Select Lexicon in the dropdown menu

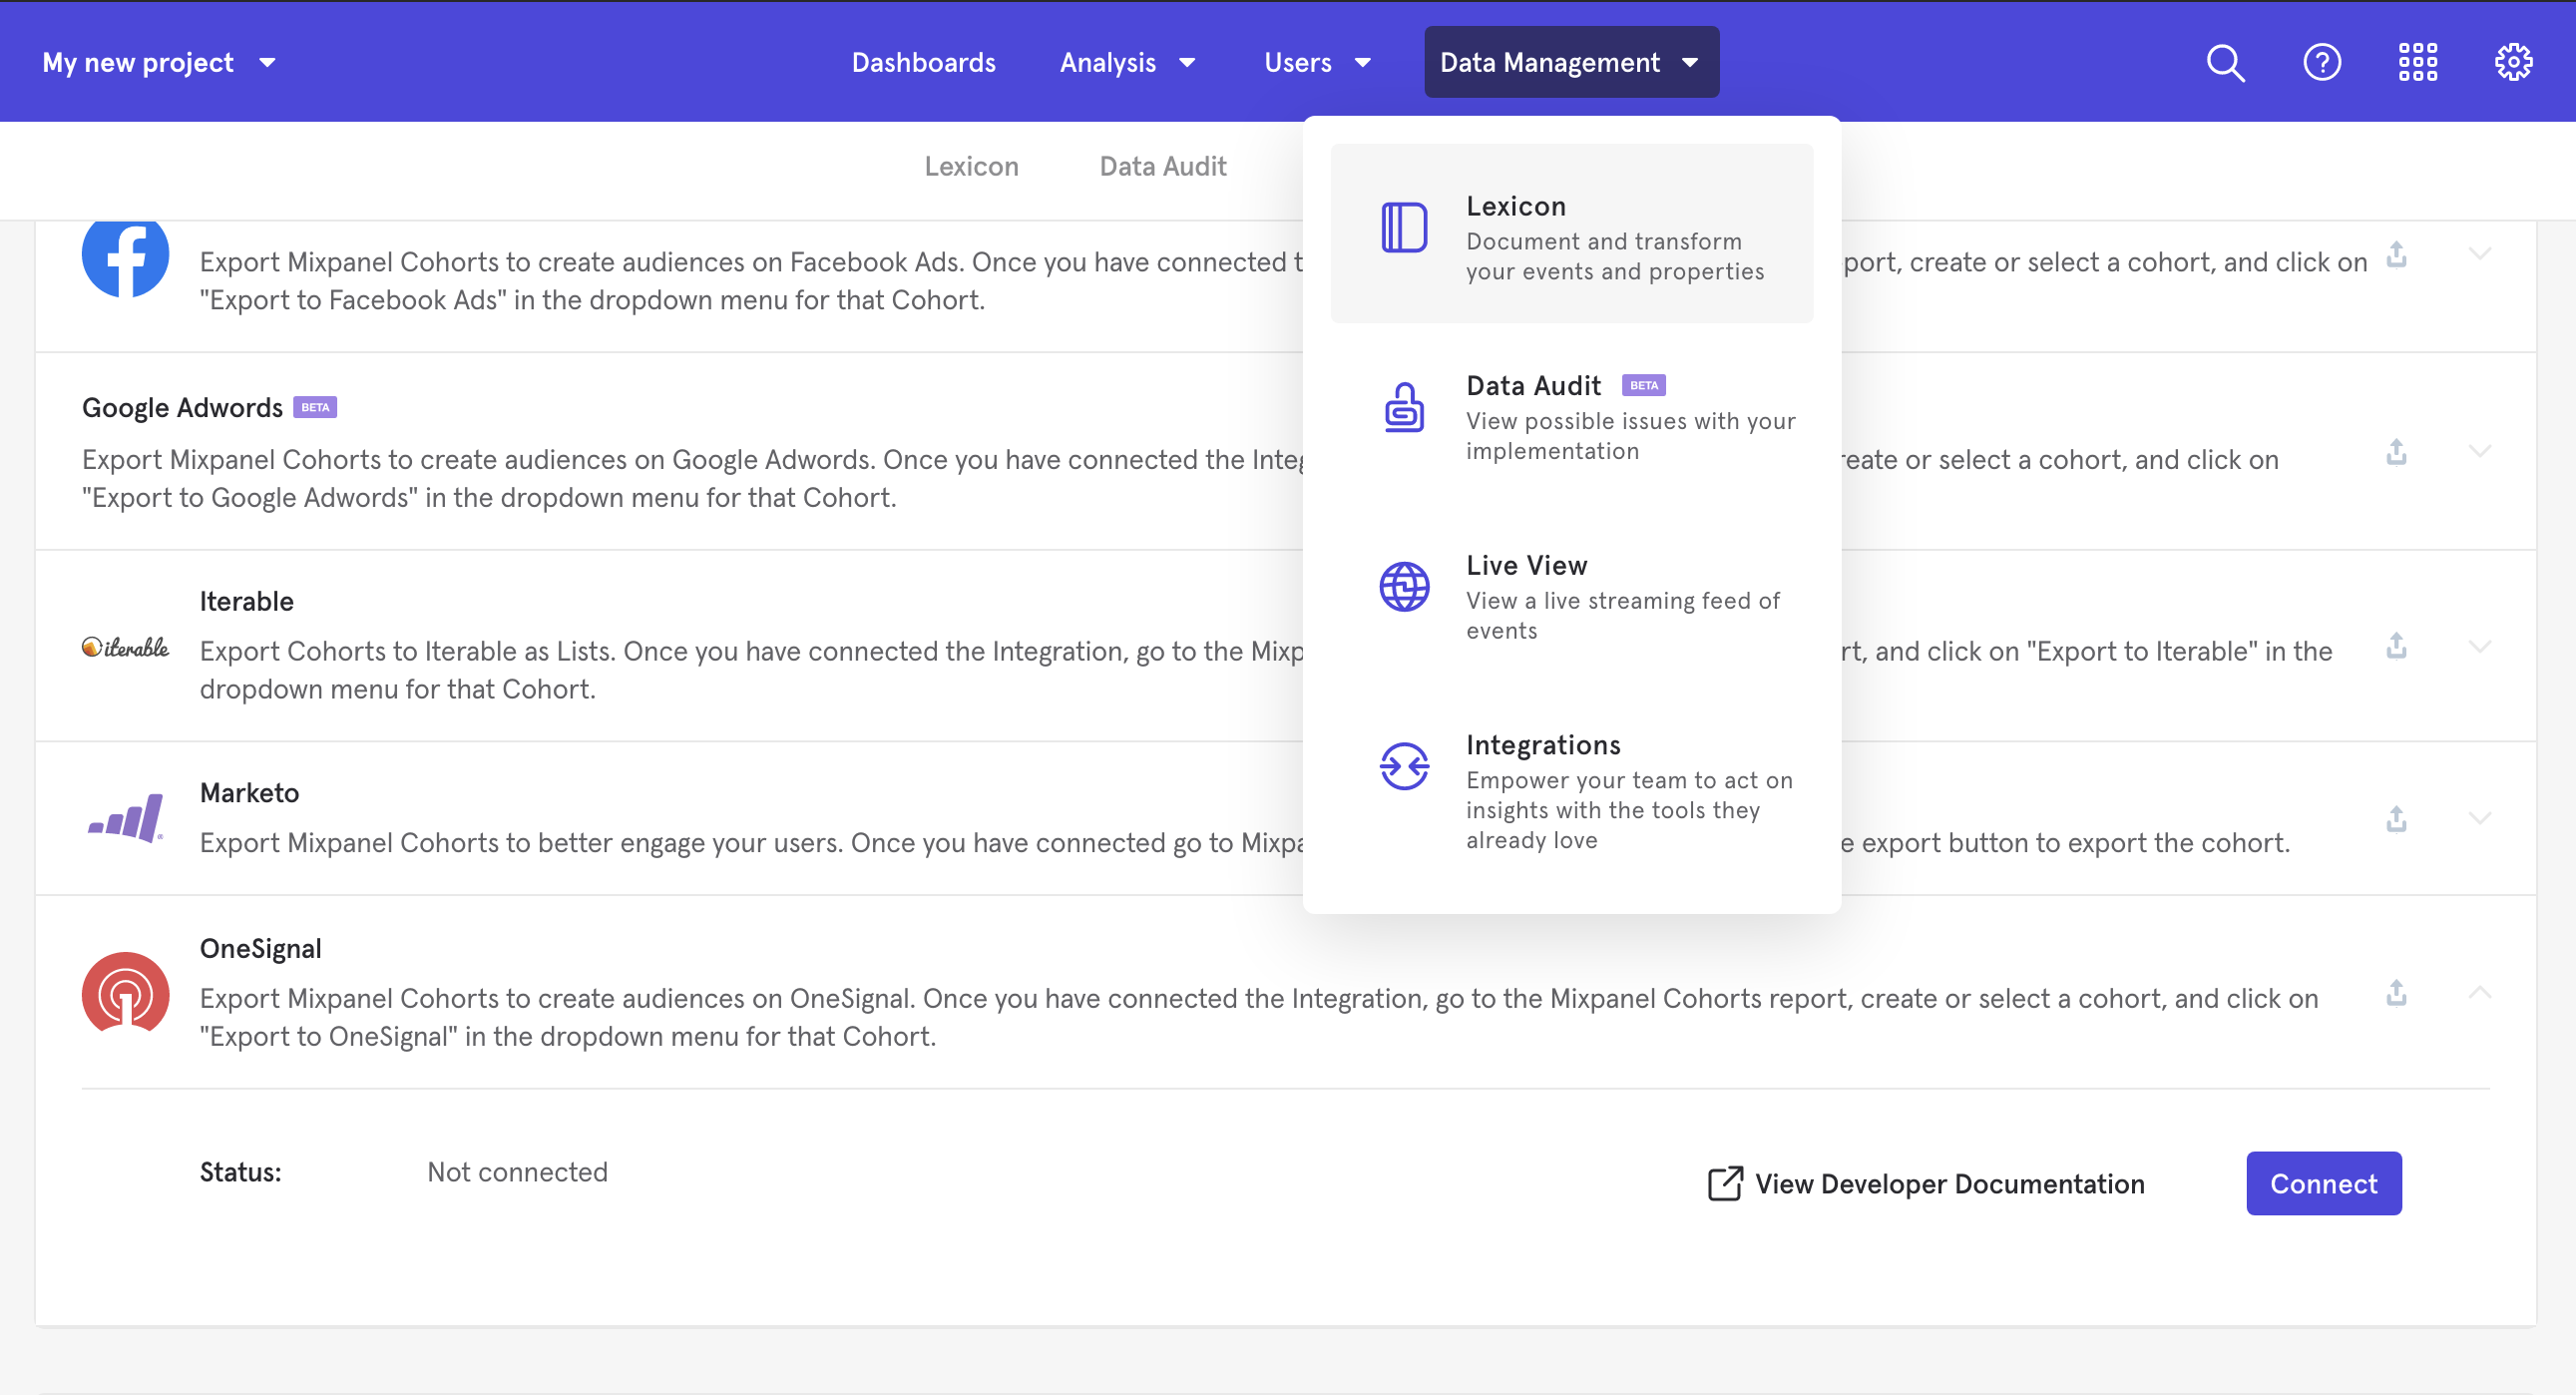click(x=1571, y=234)
